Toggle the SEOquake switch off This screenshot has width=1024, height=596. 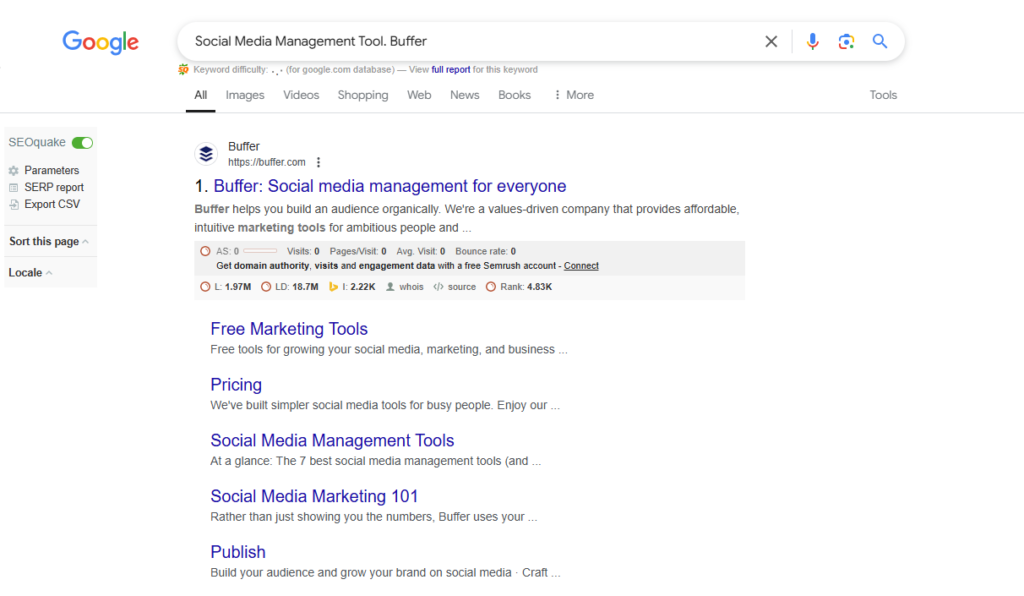(x=82, y=142)
